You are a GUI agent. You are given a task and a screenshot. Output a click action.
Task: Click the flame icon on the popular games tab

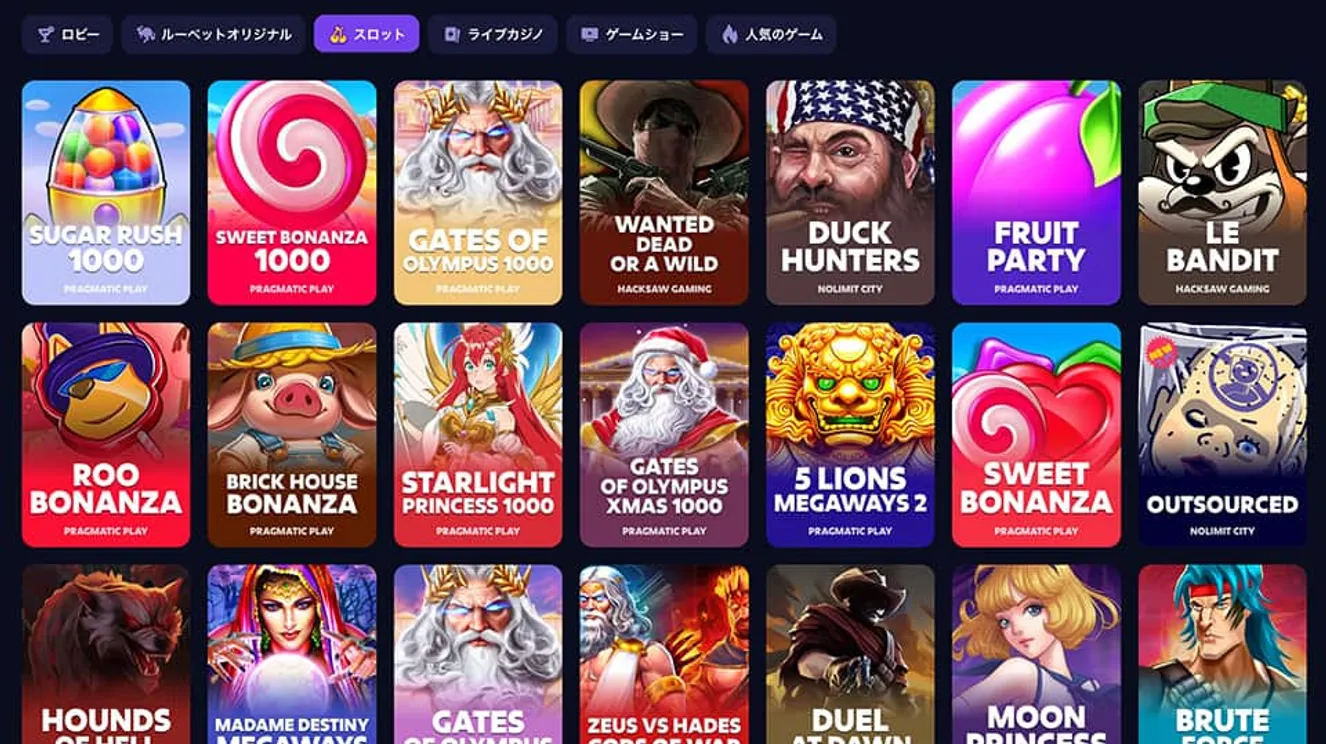click(729, 34)
